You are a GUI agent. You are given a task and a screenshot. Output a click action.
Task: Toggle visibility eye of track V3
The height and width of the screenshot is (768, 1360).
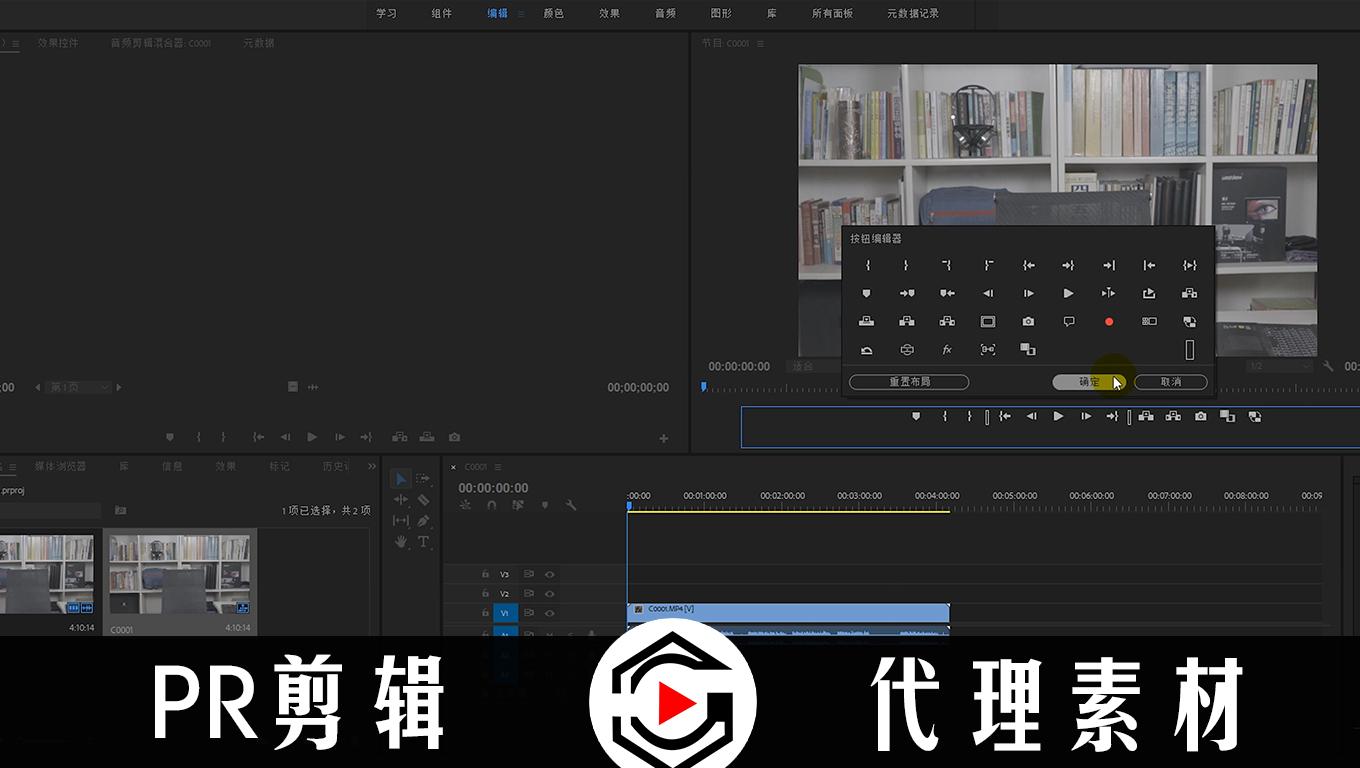[x=549, y=575]
